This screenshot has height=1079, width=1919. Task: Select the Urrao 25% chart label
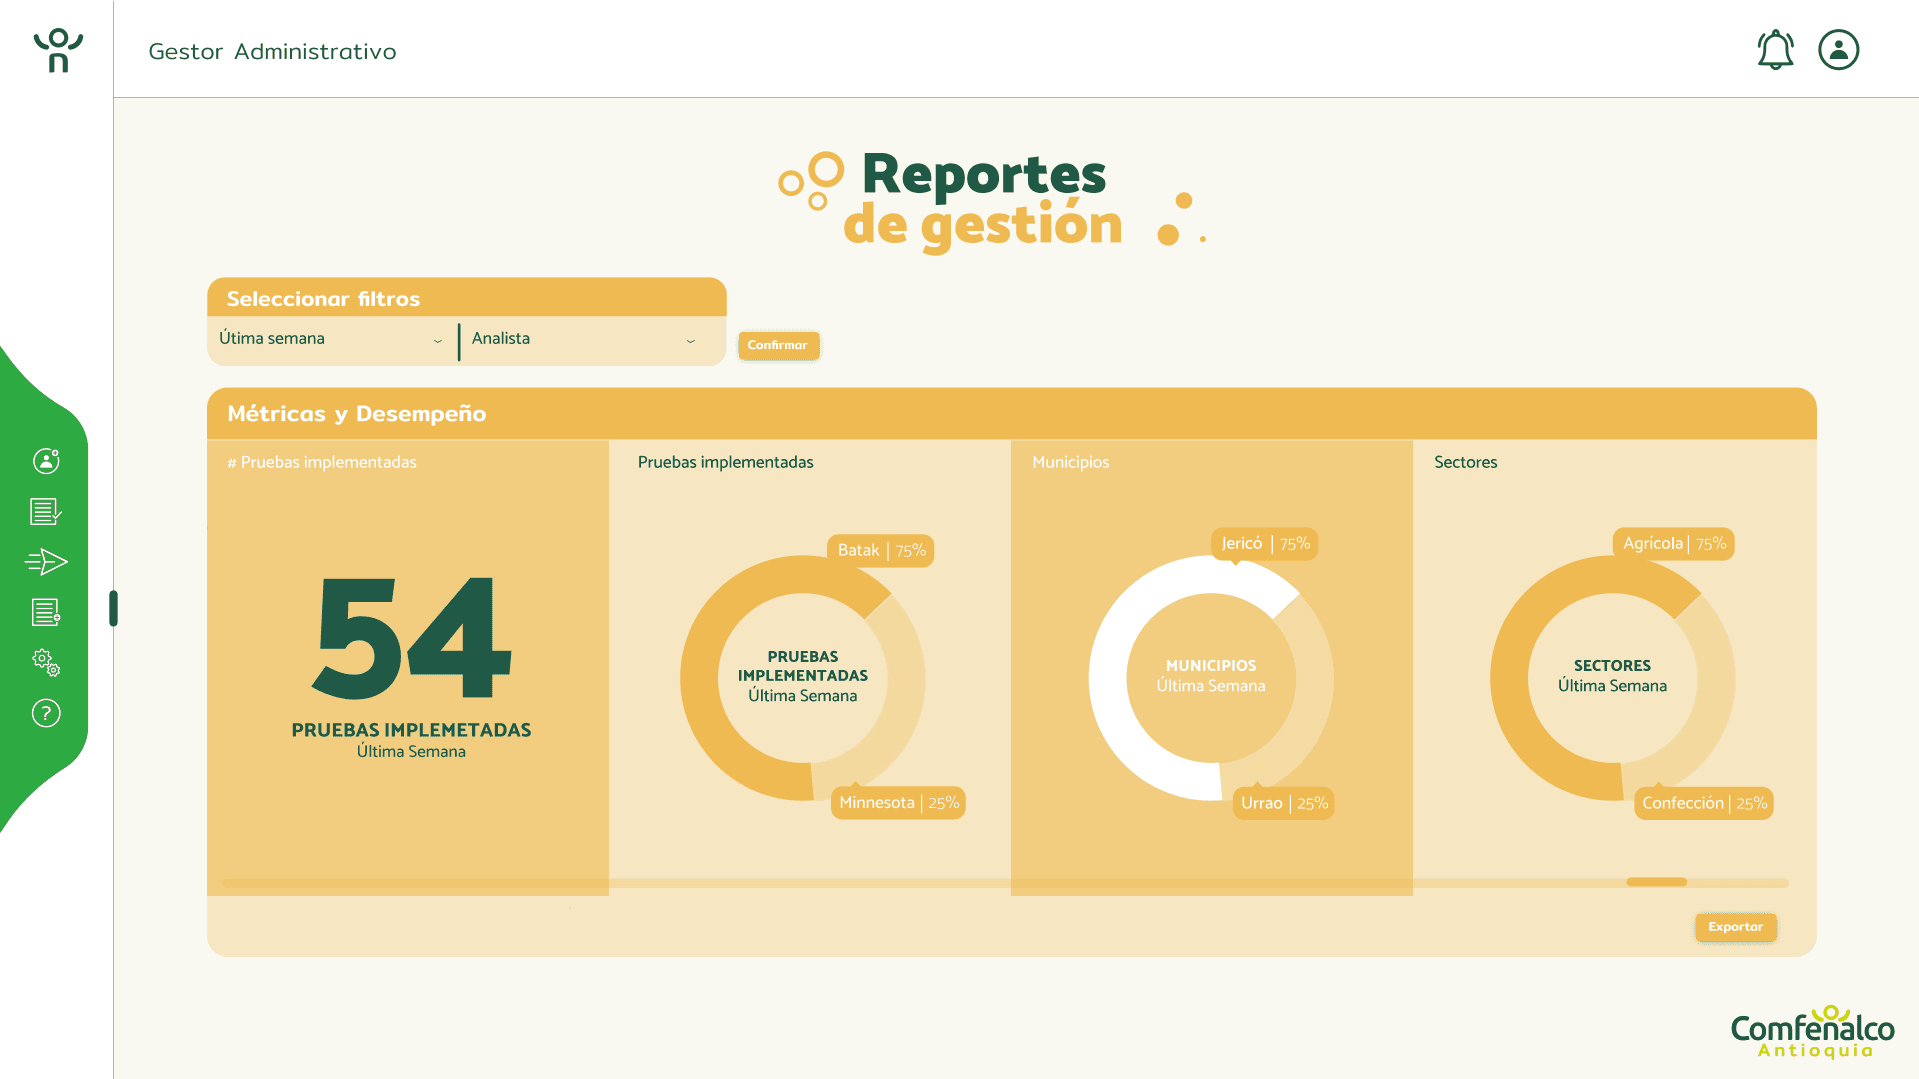click(1283, 803)
